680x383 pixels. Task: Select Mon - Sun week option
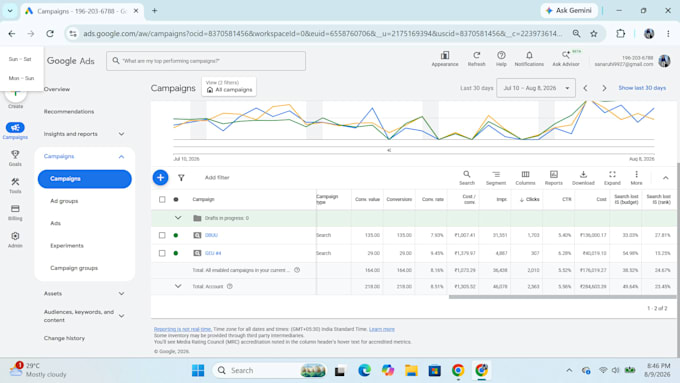click(21, 78)
